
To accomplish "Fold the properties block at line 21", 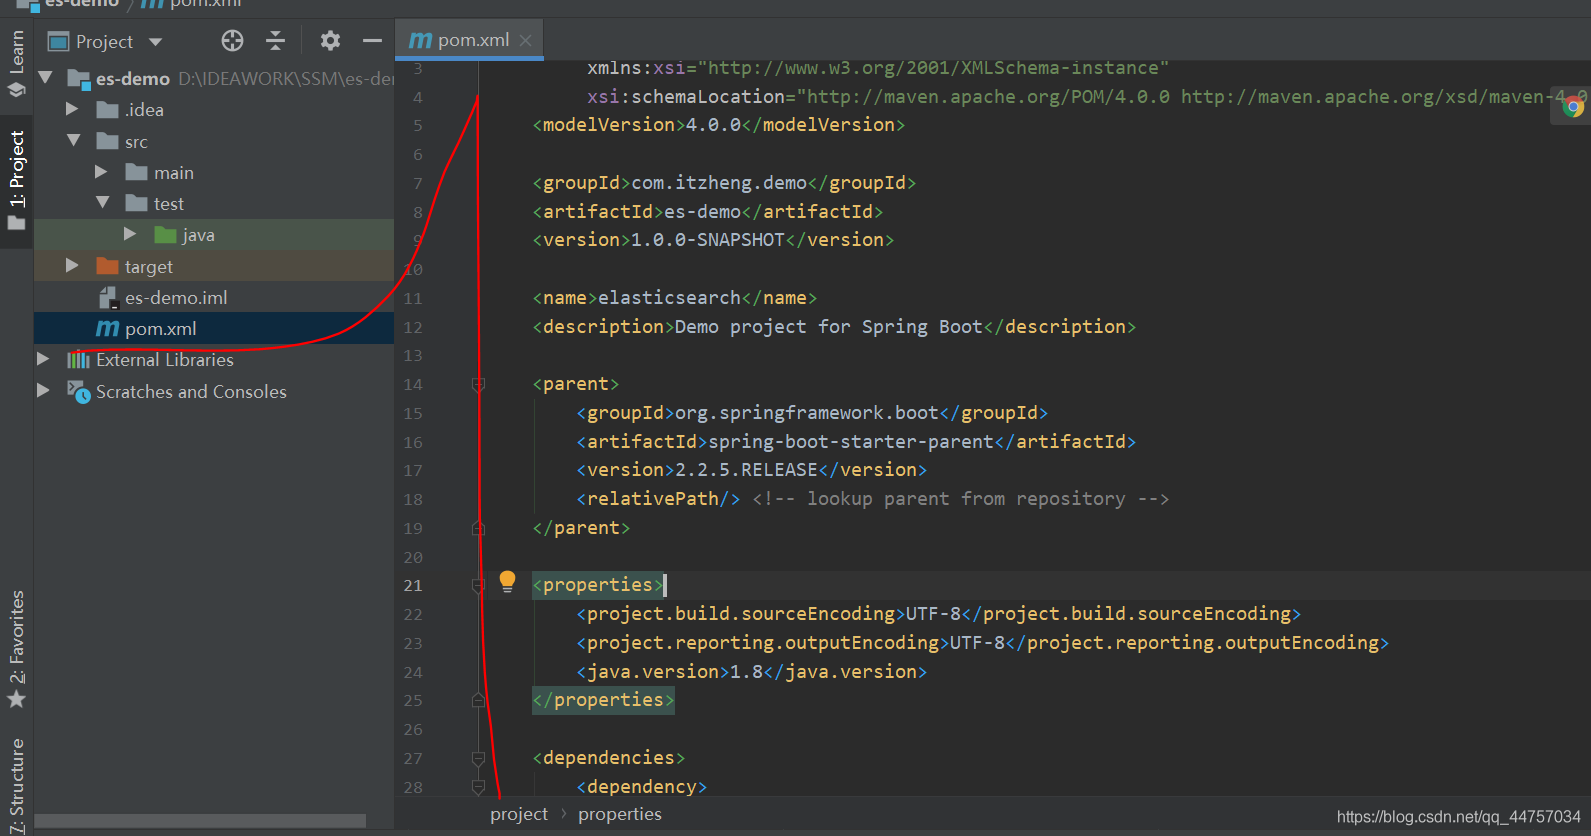I will 478,585.
